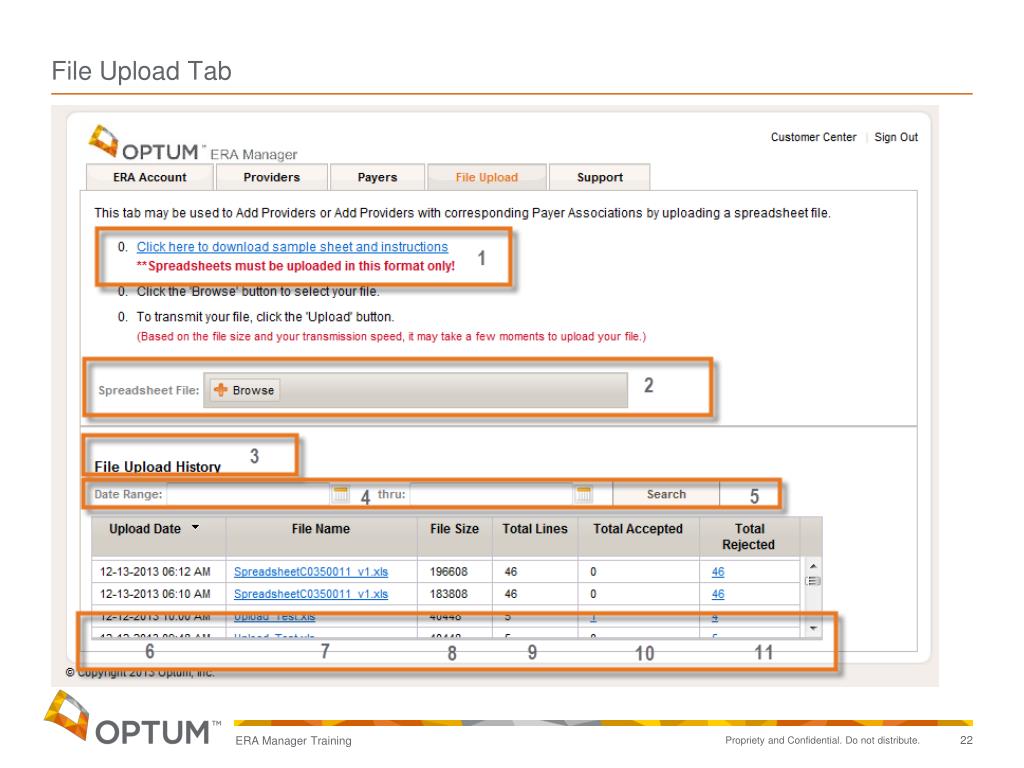This screenshot has height=768, width=1024.
Task: Open SpreadsheetC0350011_v1.xls uploaded at 06:12 AM
Action: point(311,571)
